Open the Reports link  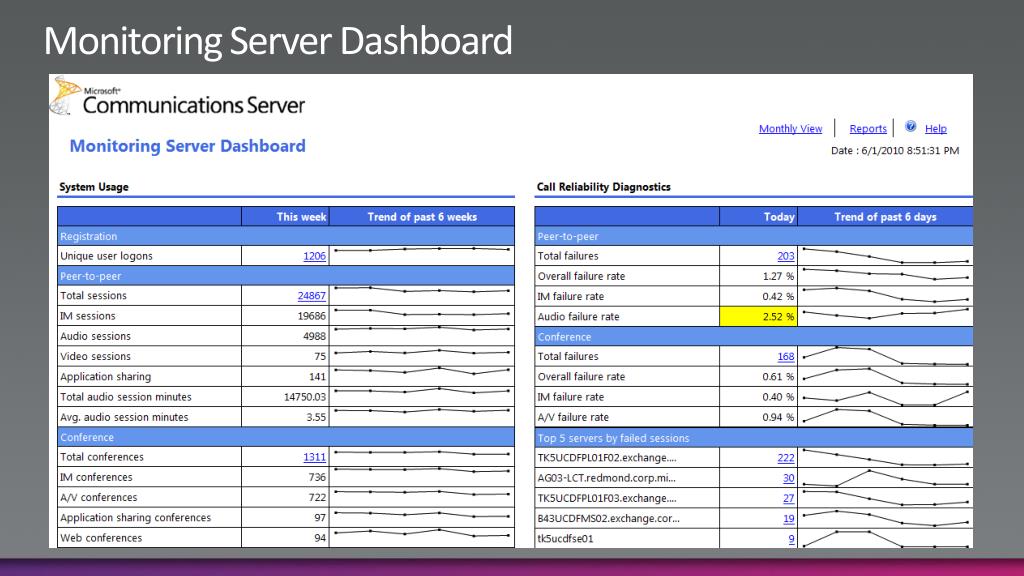tap(868, 129)
